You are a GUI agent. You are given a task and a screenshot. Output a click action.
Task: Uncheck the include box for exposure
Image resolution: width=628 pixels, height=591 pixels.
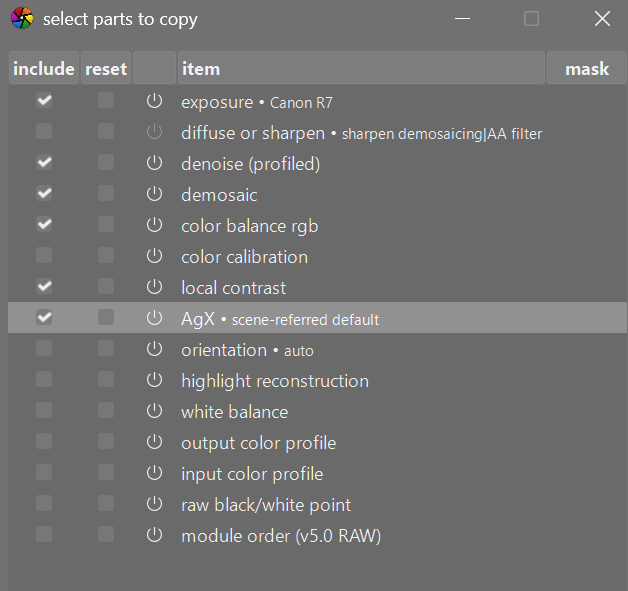click(44, 101)
